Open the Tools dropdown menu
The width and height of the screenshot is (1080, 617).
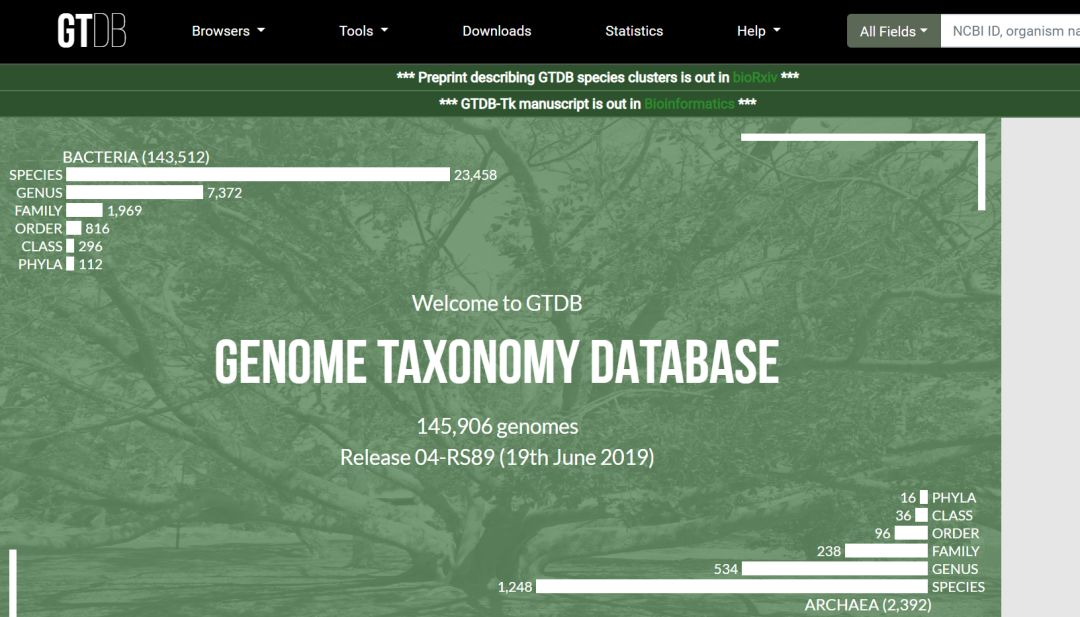click(x=362, y=31)
